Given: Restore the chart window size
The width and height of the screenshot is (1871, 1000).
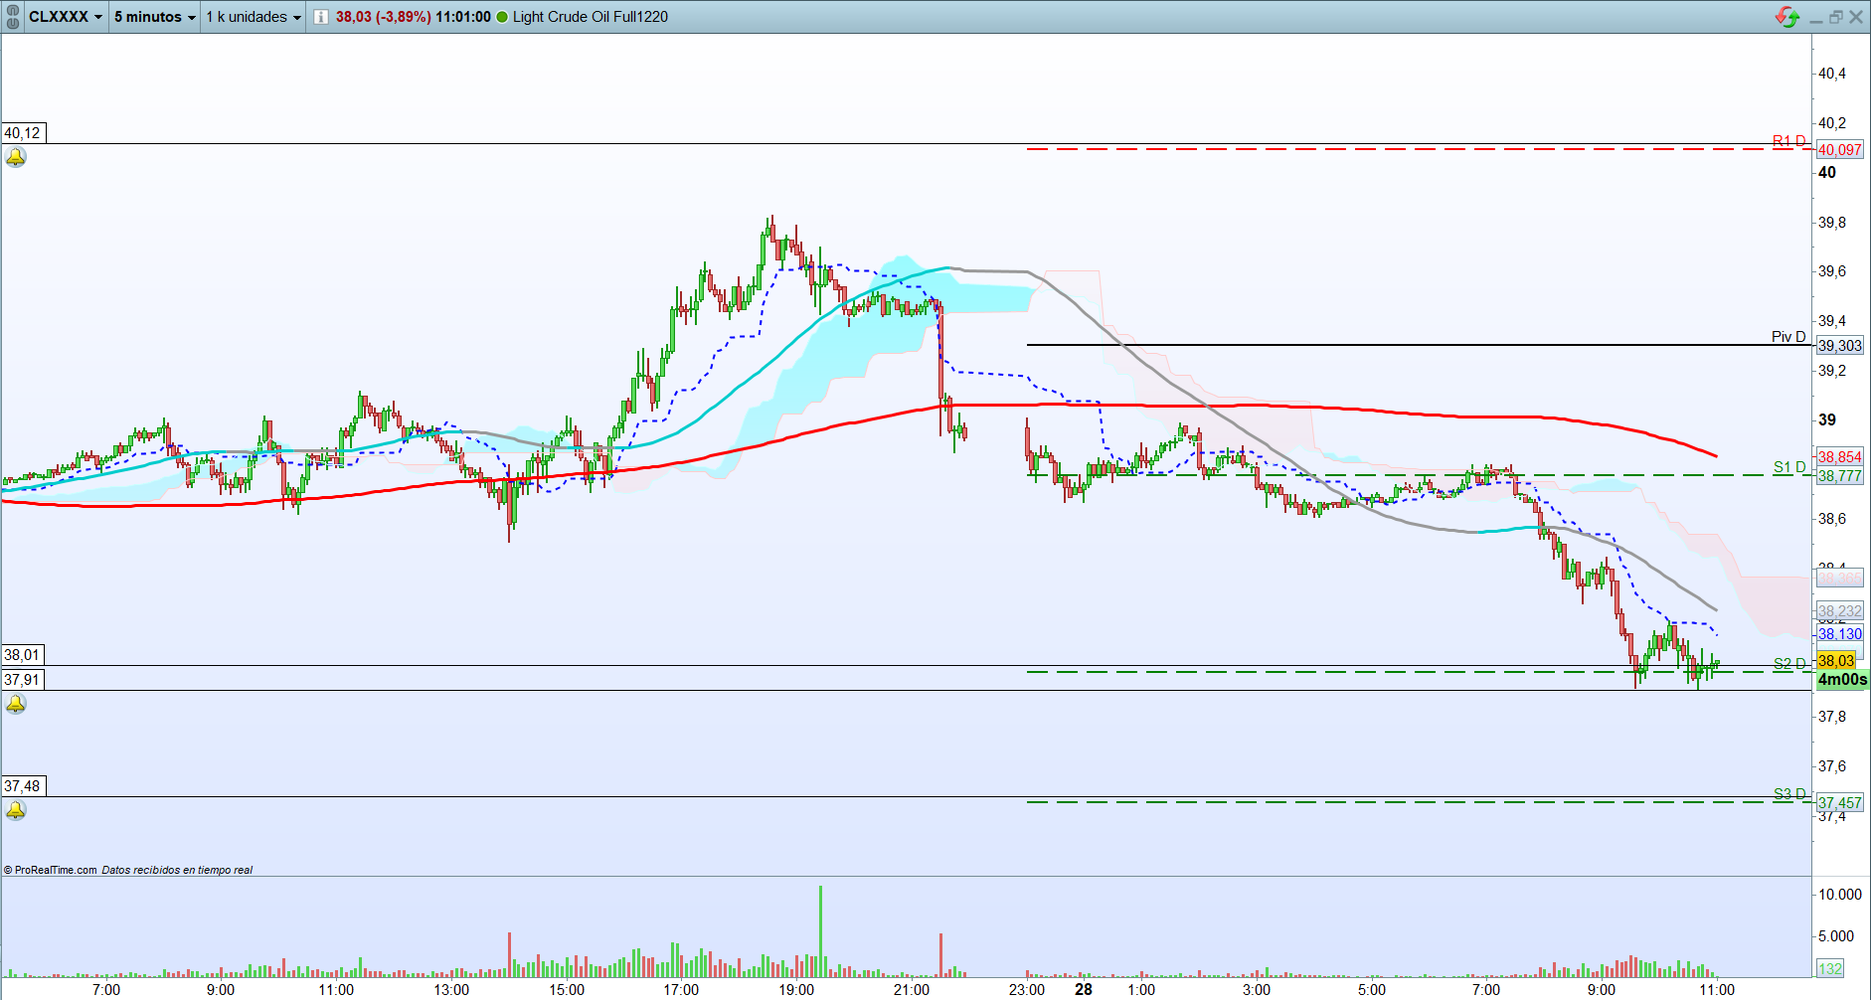Looking at the screenshot, I should coord(1836,17).
